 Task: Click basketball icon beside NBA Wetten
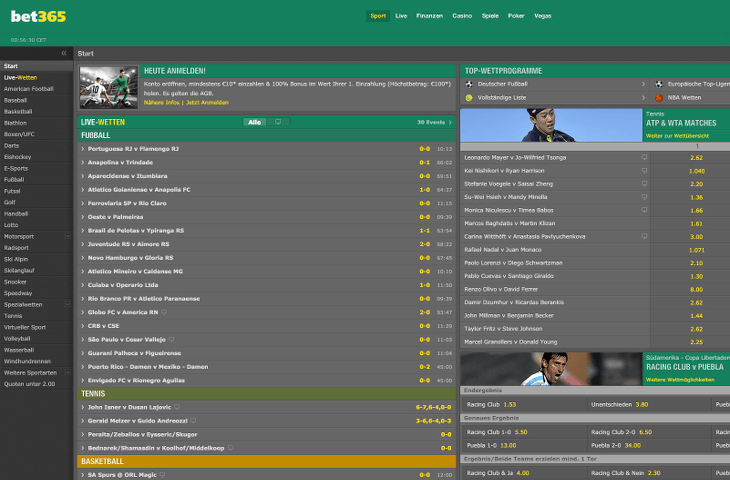point(659,98)
